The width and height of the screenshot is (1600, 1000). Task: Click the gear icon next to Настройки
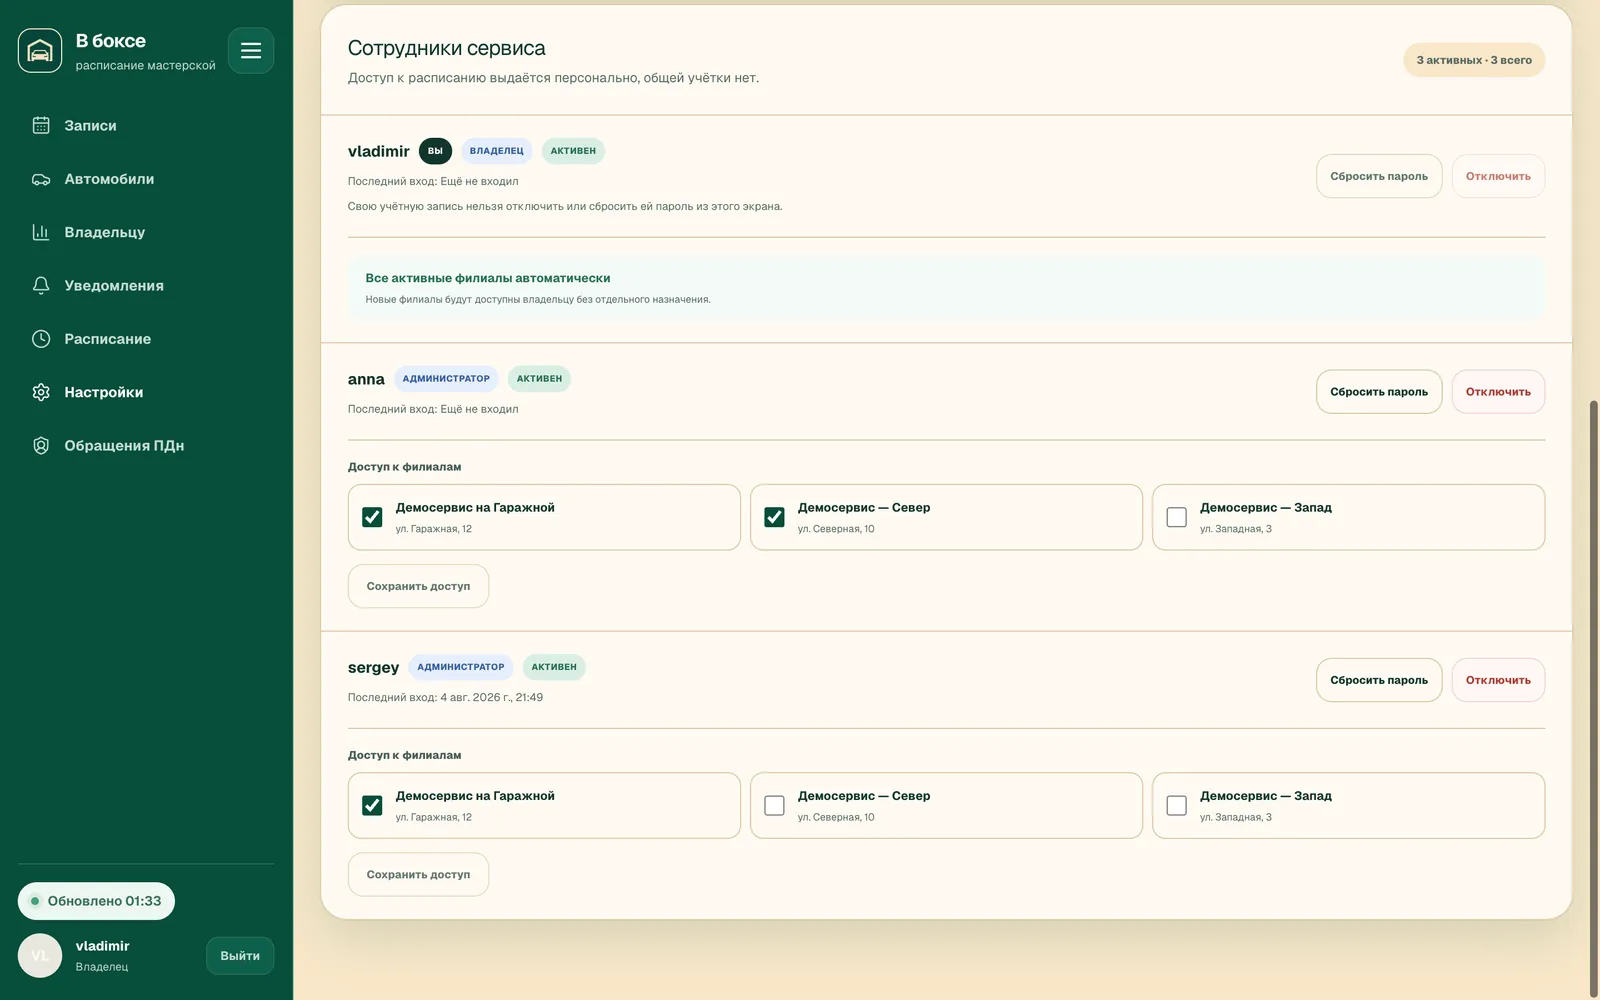pos(41,392)
